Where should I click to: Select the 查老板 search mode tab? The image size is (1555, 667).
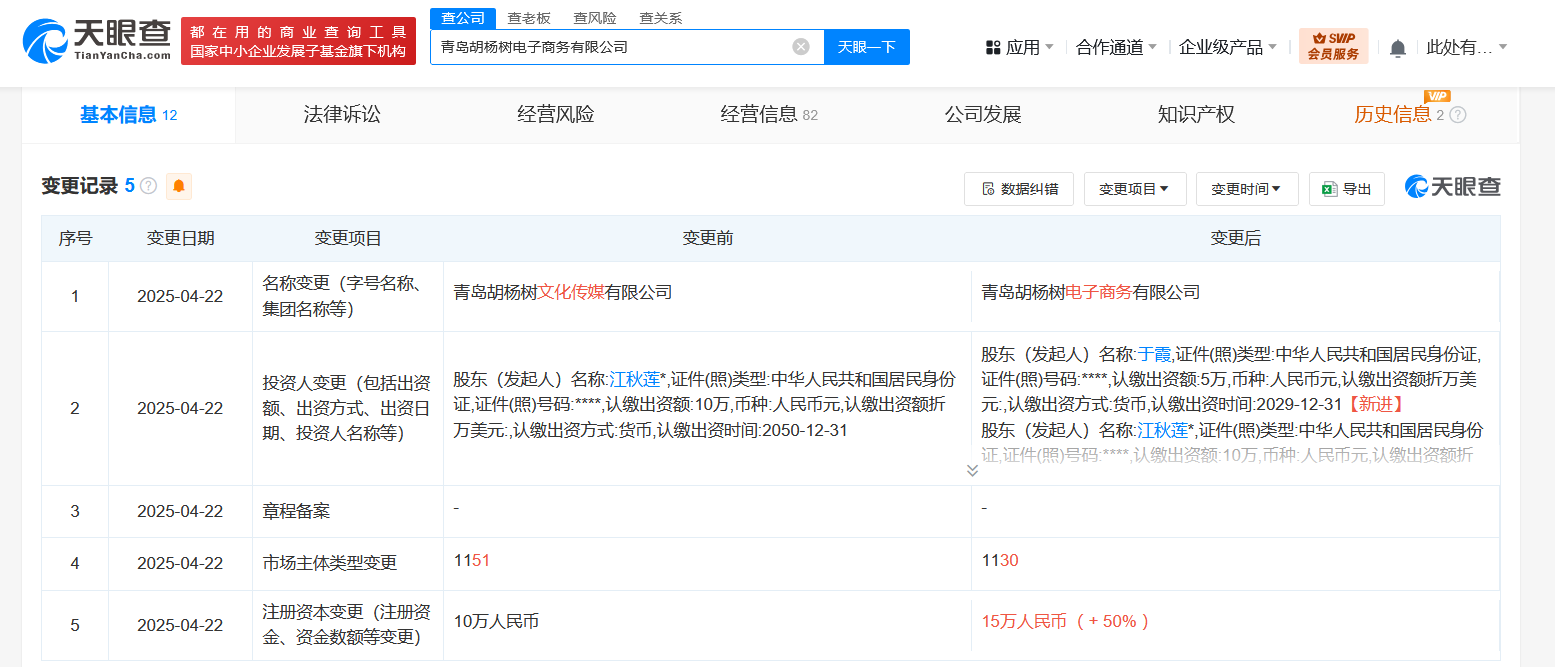[529, 18]
